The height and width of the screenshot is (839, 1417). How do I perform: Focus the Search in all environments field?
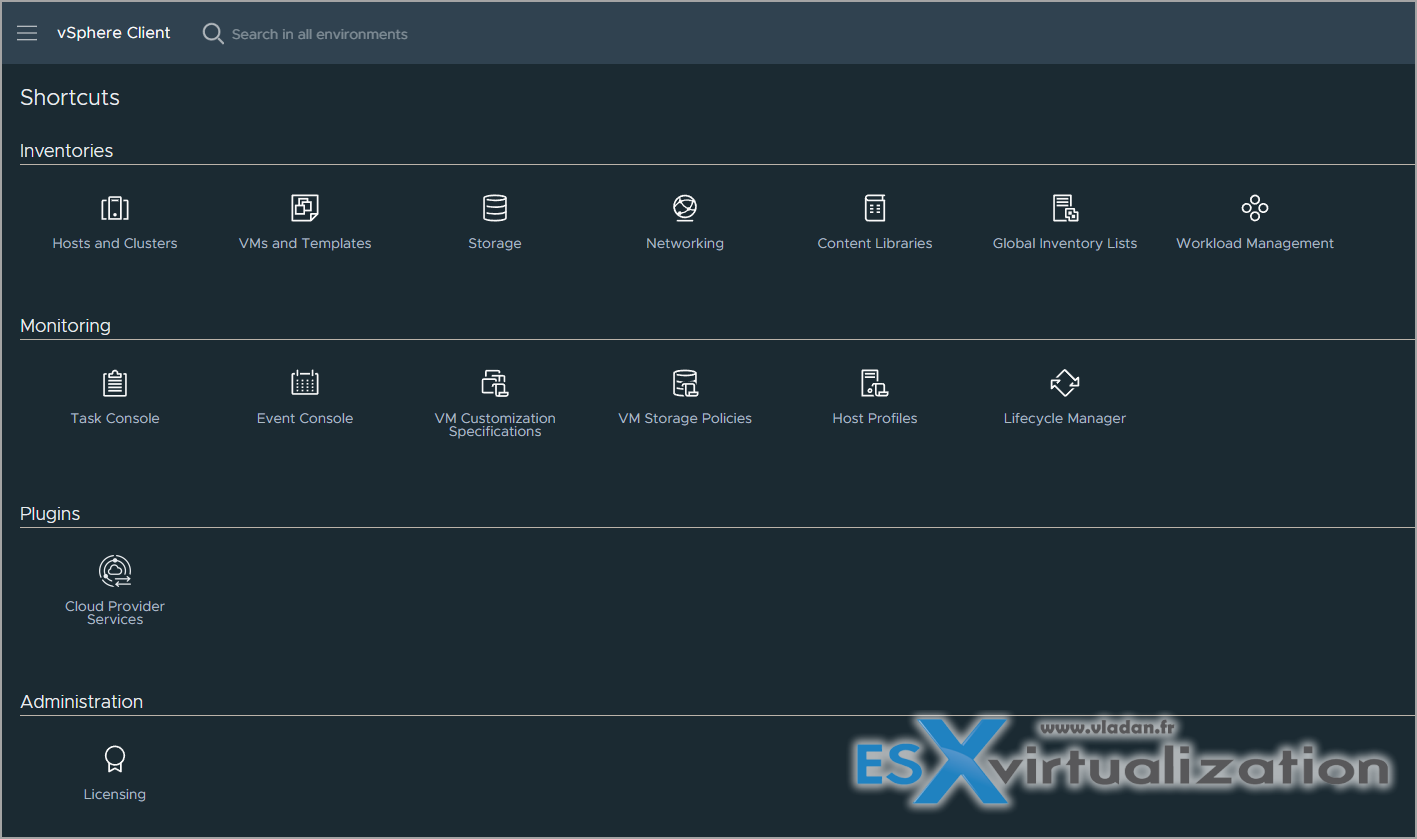point(320,34)
